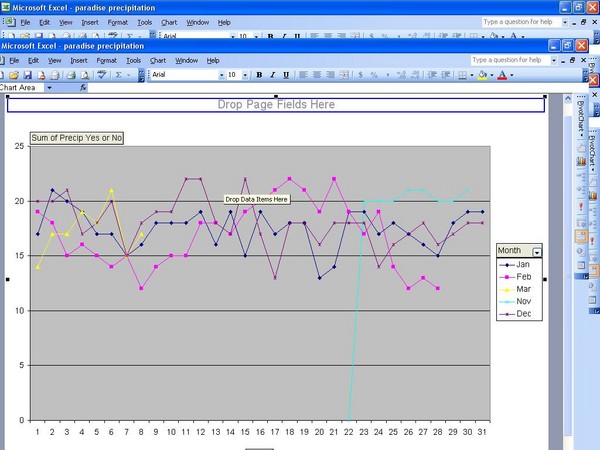The height and width of the screenshot is (450, 600).
Task: Toggle Italic formatting in front window
Action: click(272, 75)
